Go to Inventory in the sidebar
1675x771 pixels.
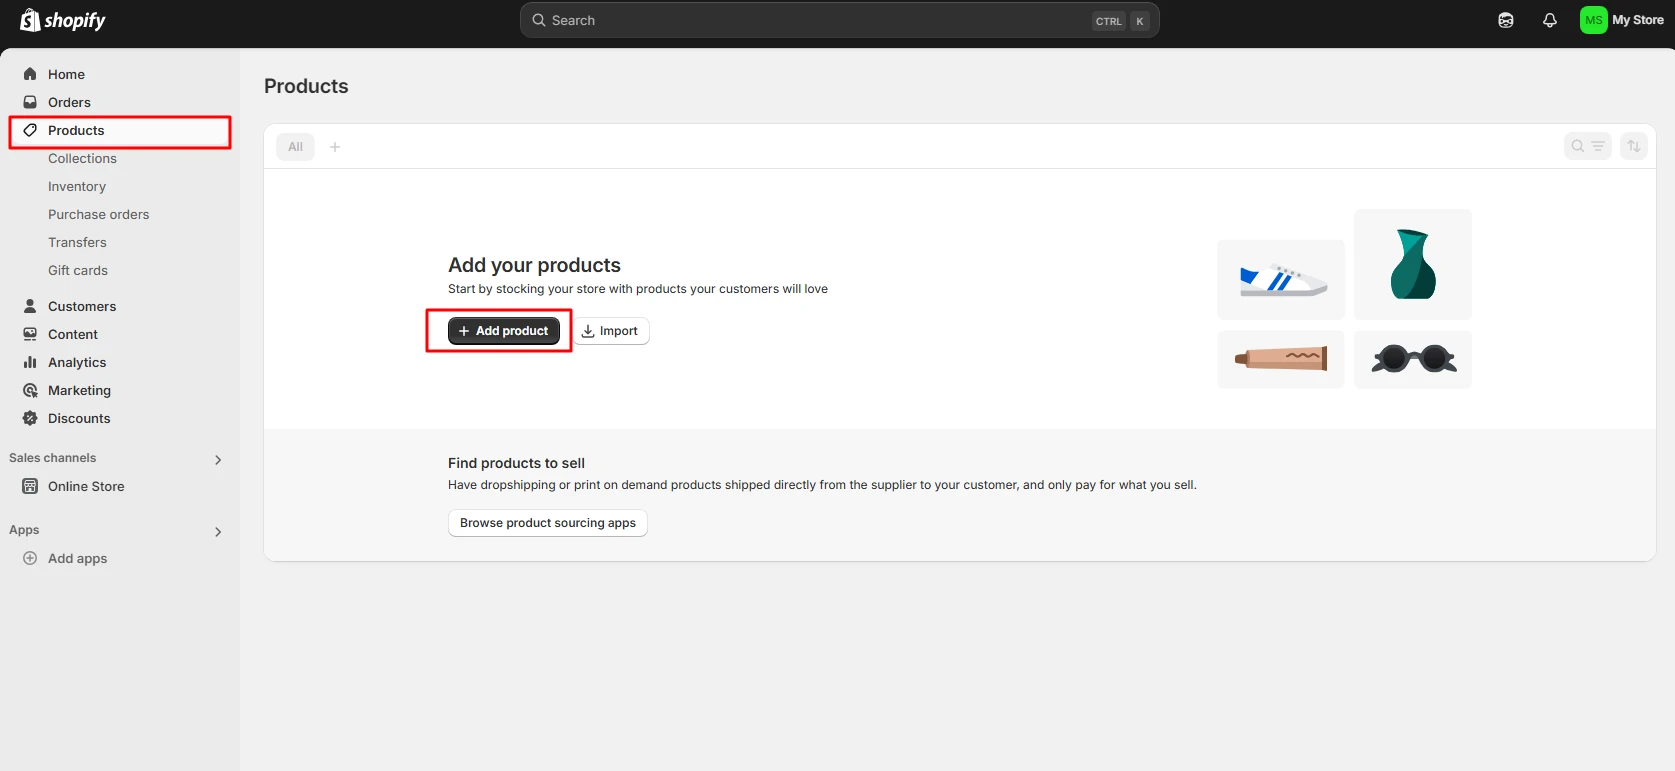tap(77, 186)
